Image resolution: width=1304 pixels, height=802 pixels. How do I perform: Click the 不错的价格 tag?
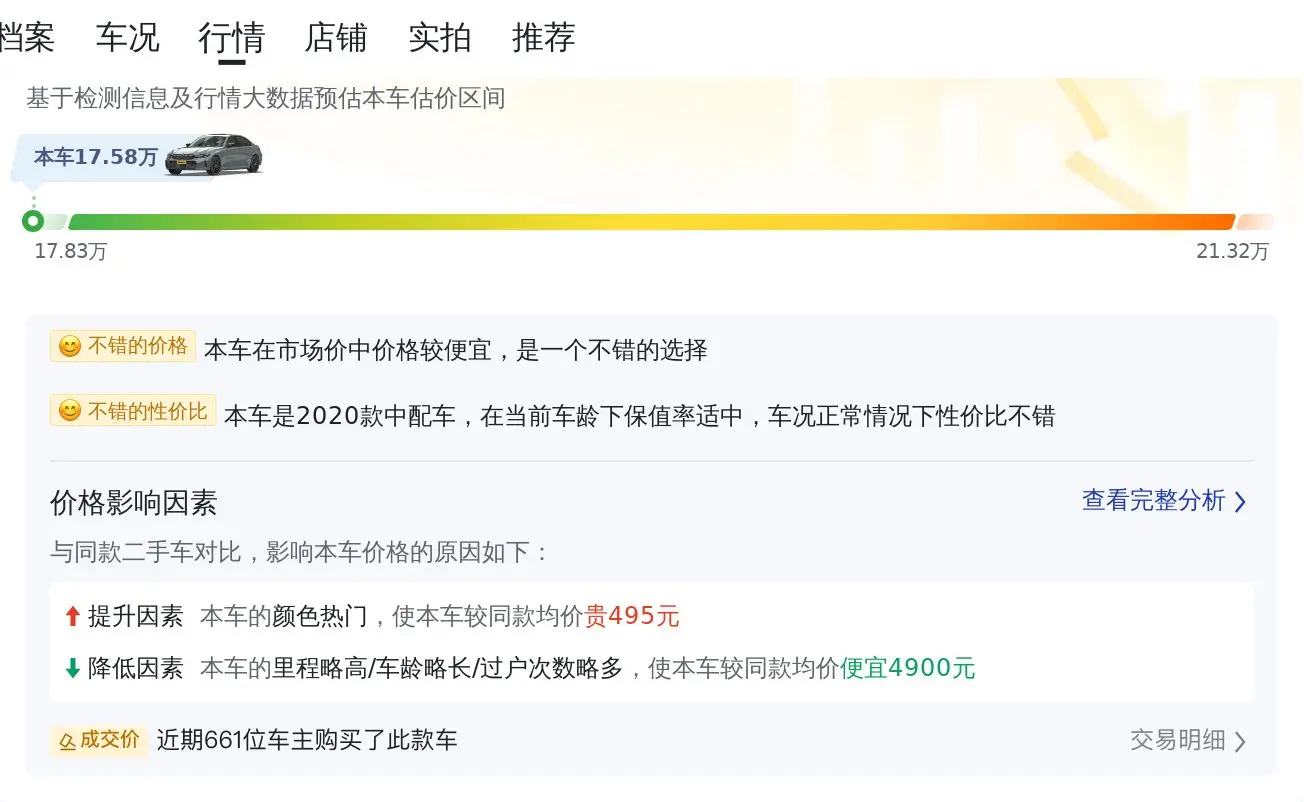(123, 346)
